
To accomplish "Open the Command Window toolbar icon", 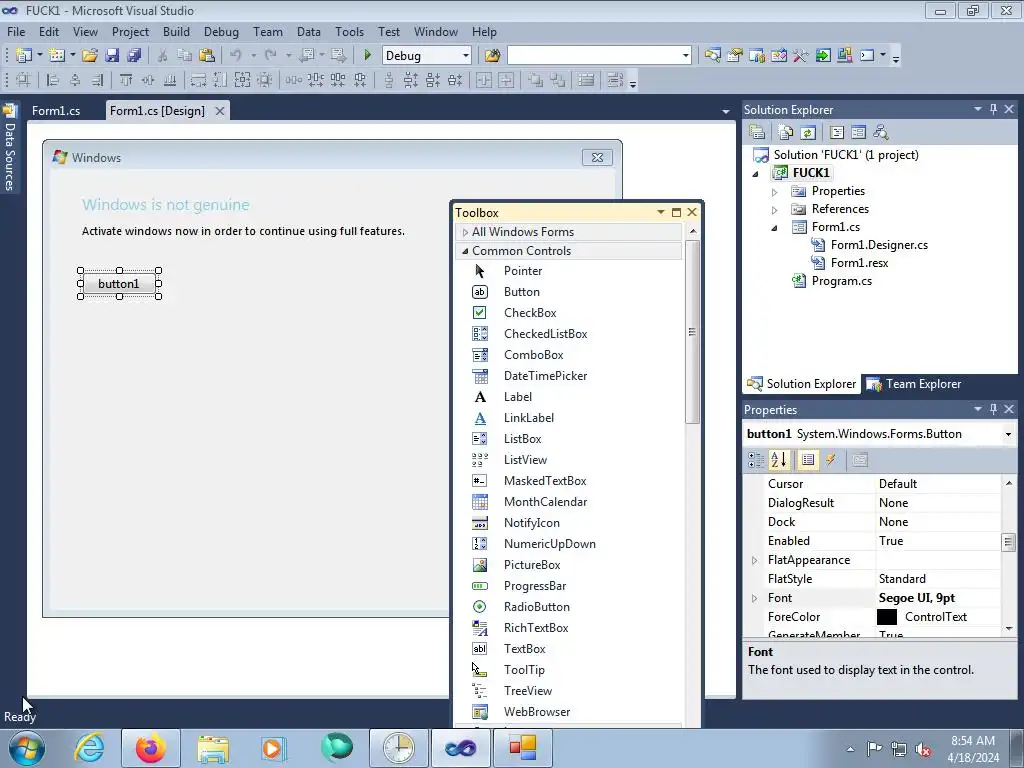I will point(867,56).
